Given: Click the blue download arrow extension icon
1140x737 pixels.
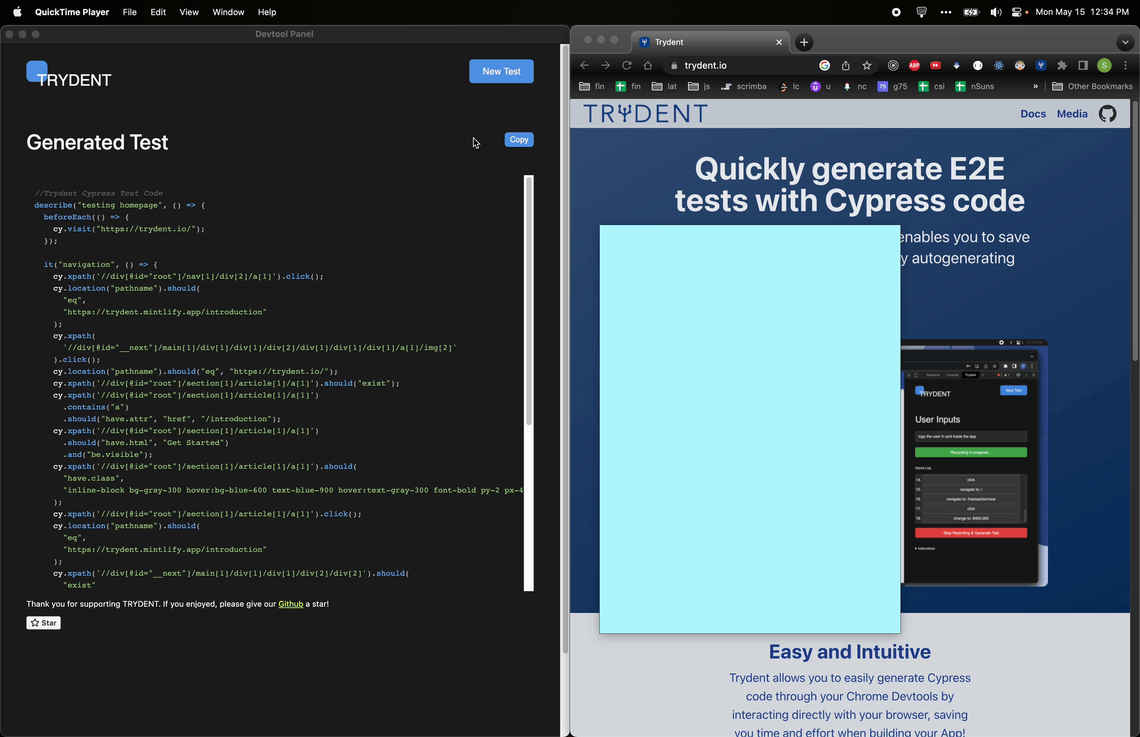Looking at the screenshot, I should 957,65.
